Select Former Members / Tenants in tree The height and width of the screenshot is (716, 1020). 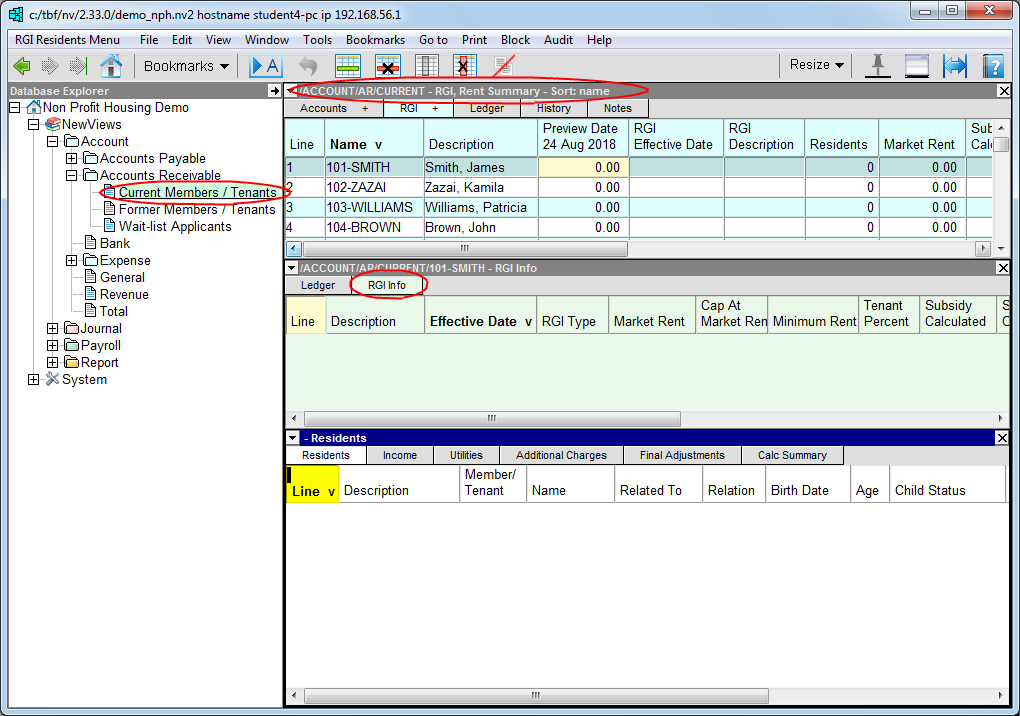tap(197, 209)
